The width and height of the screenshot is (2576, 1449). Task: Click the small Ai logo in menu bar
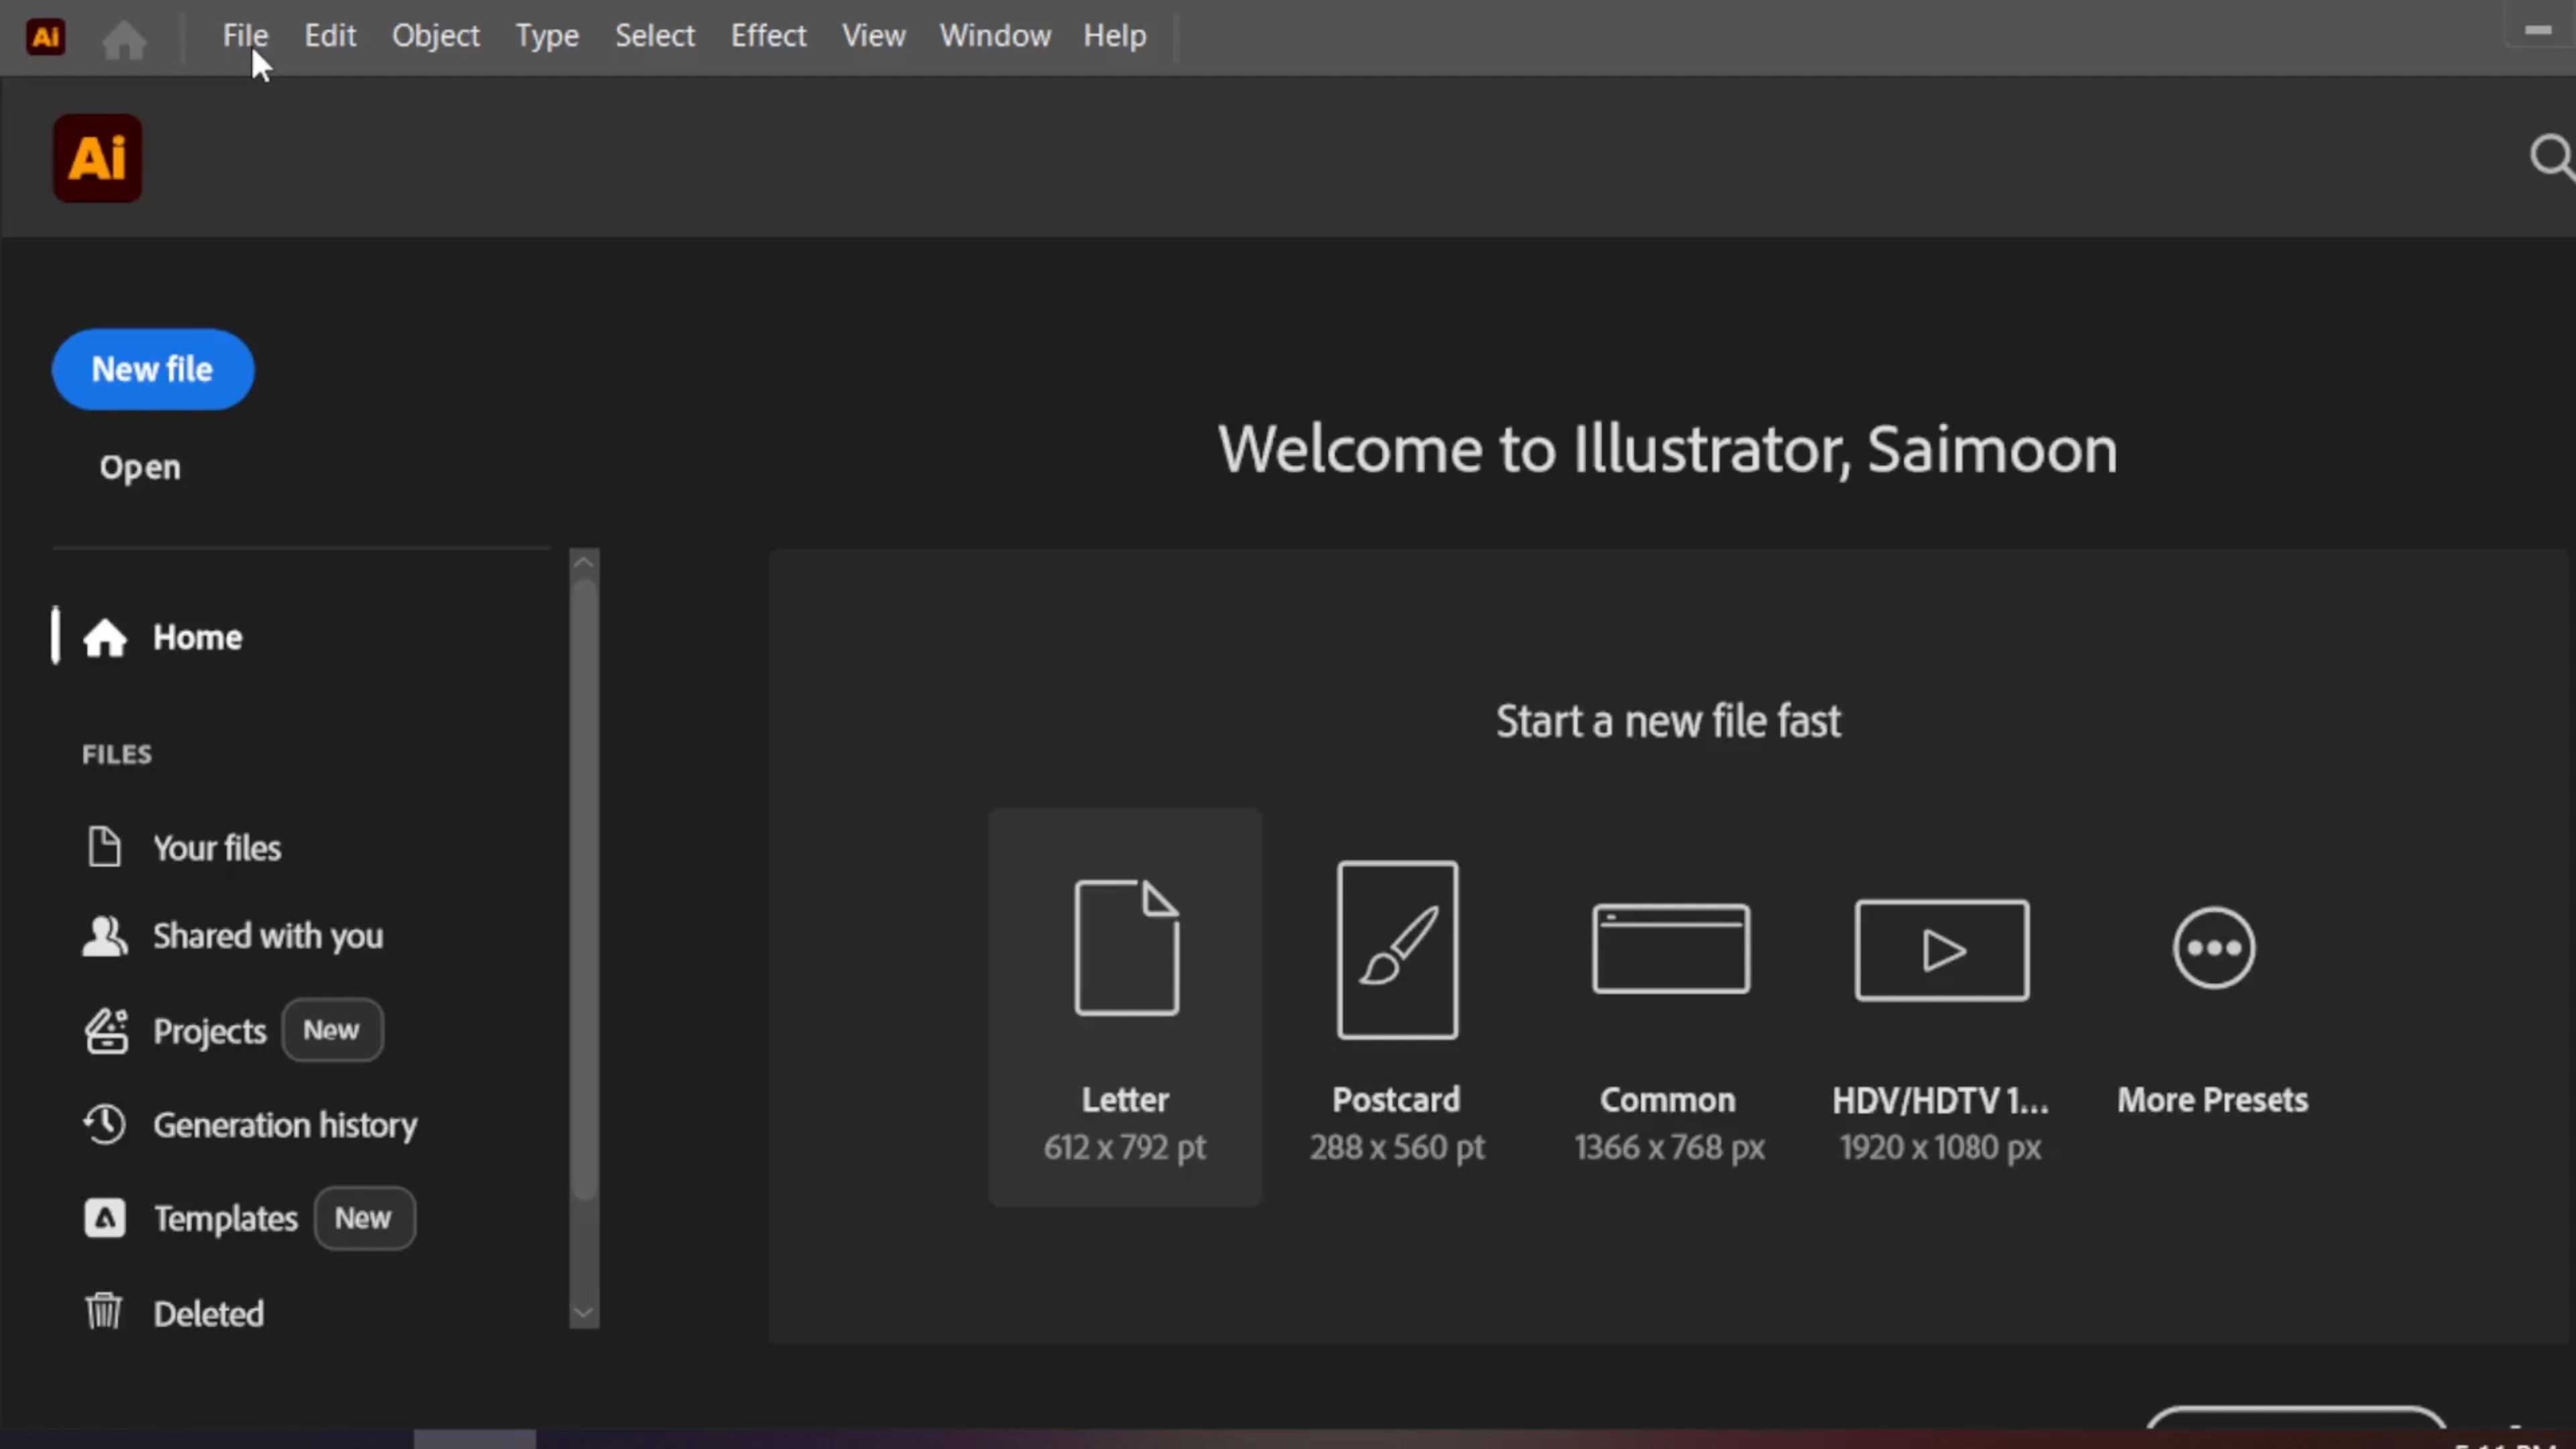click(x=46, y=37)
